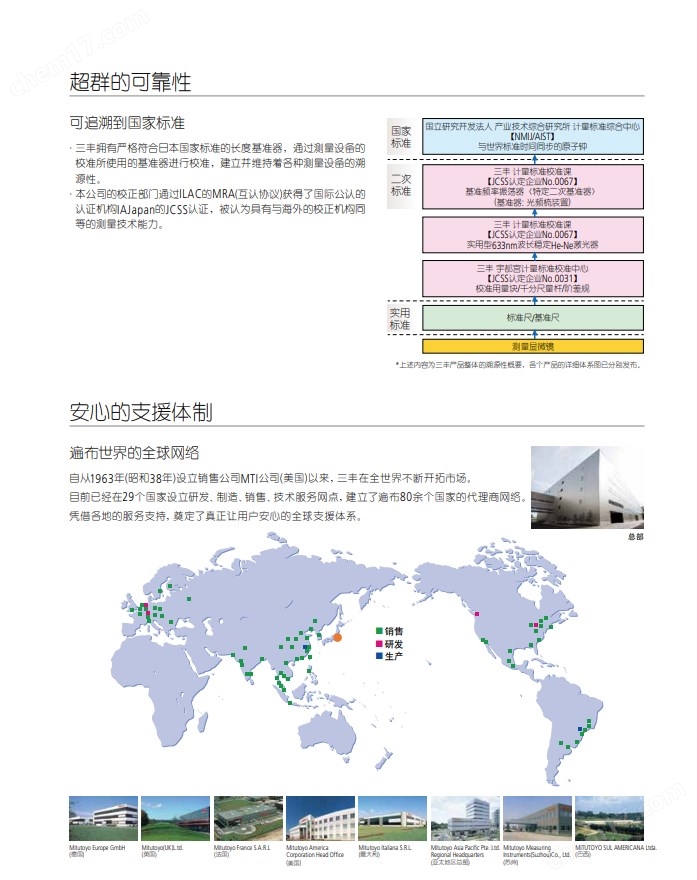Viewport: 697px width, 880px height.
Task: Click the 总部 headquarters building photo
Action: (587, 487)
